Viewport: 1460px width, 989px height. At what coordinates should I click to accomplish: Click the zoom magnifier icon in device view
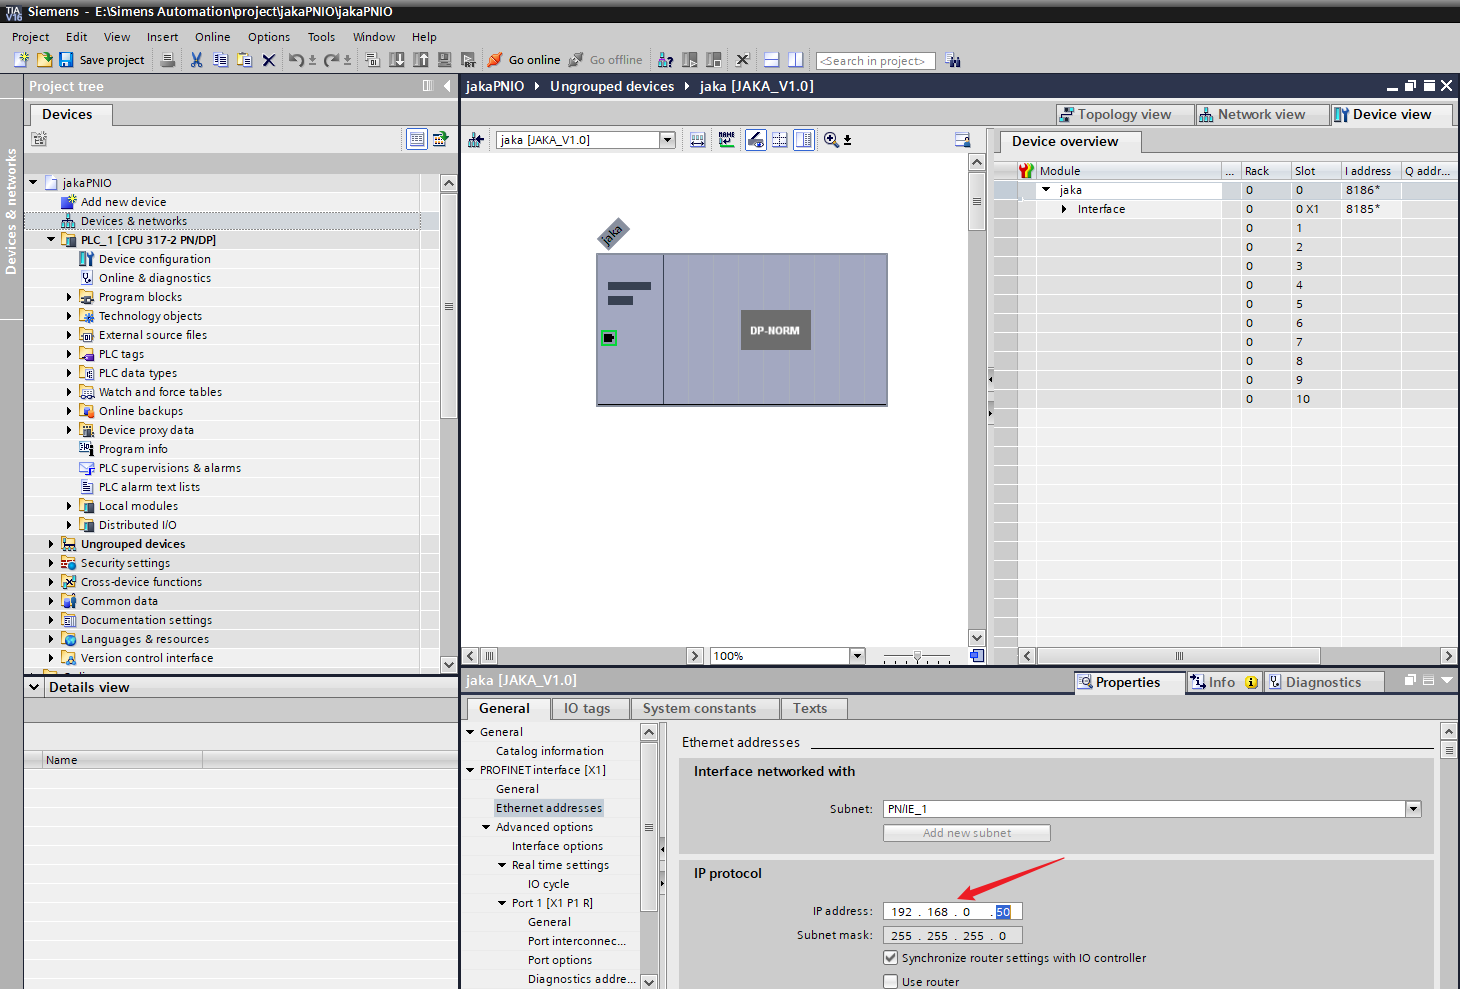click(x=831, y=140)
